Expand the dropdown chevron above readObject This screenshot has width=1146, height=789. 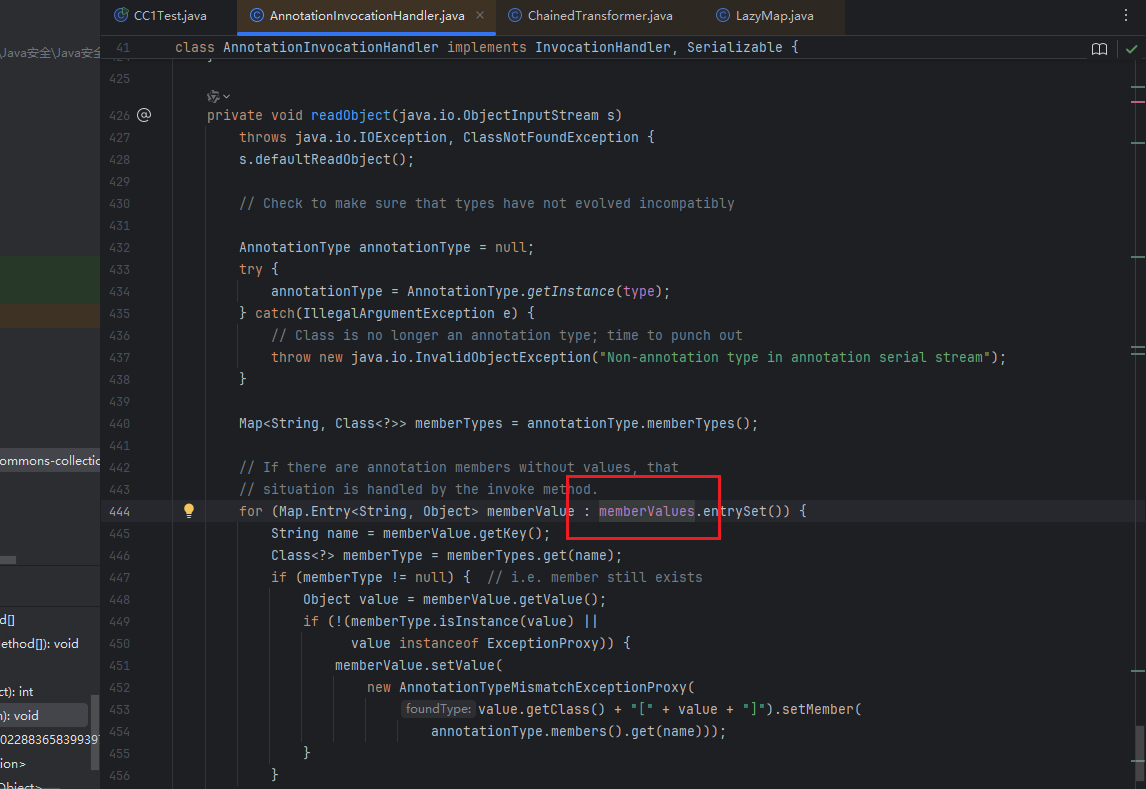tap(227, 96)
